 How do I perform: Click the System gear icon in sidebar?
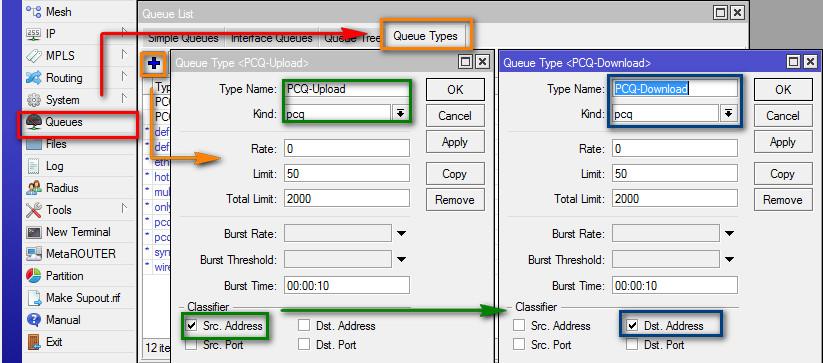34,100
